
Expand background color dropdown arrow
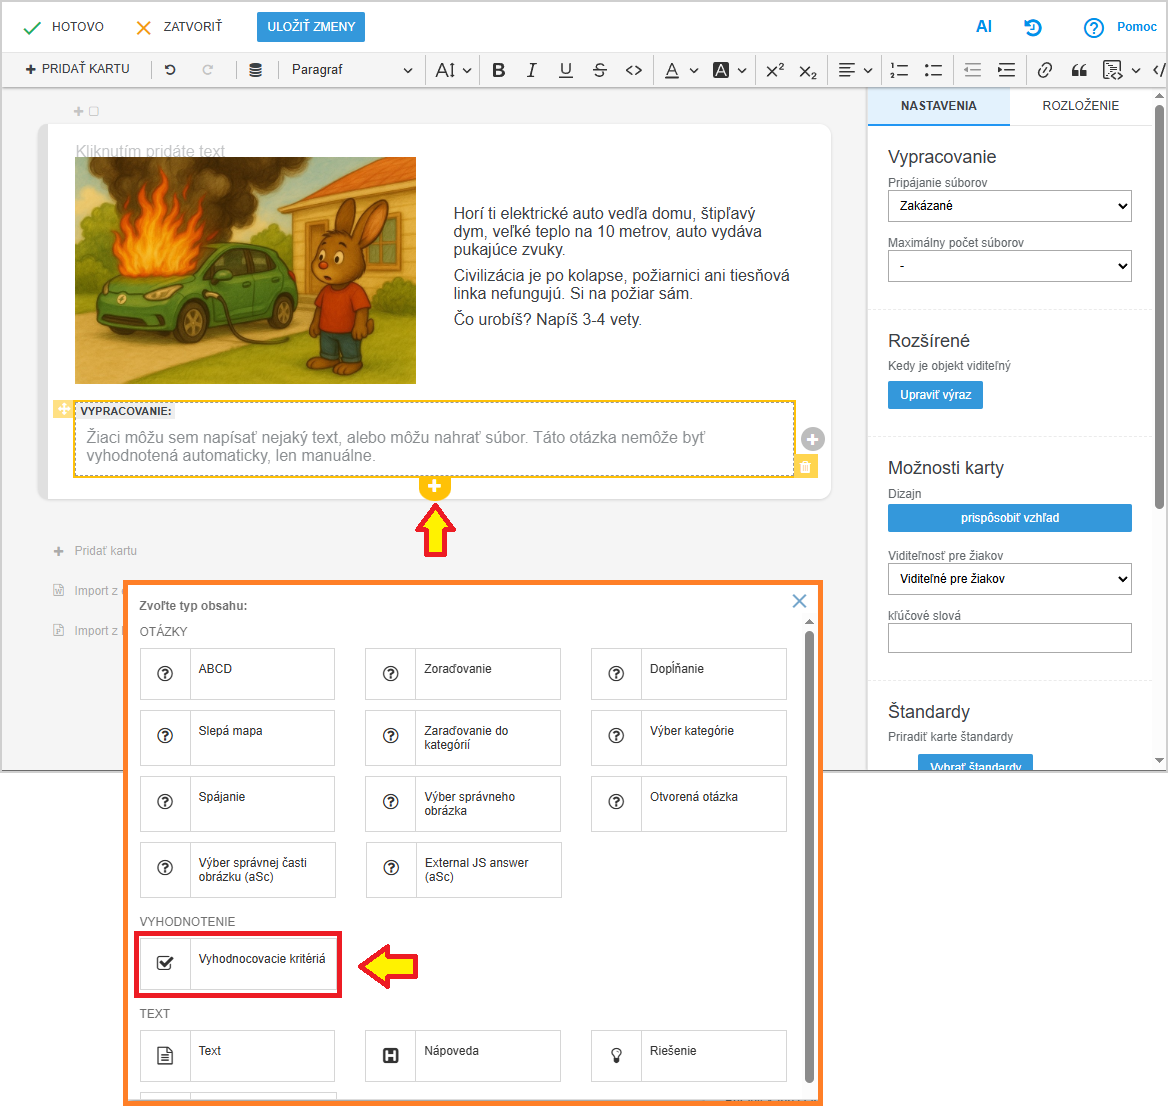(x=742, y=71)
